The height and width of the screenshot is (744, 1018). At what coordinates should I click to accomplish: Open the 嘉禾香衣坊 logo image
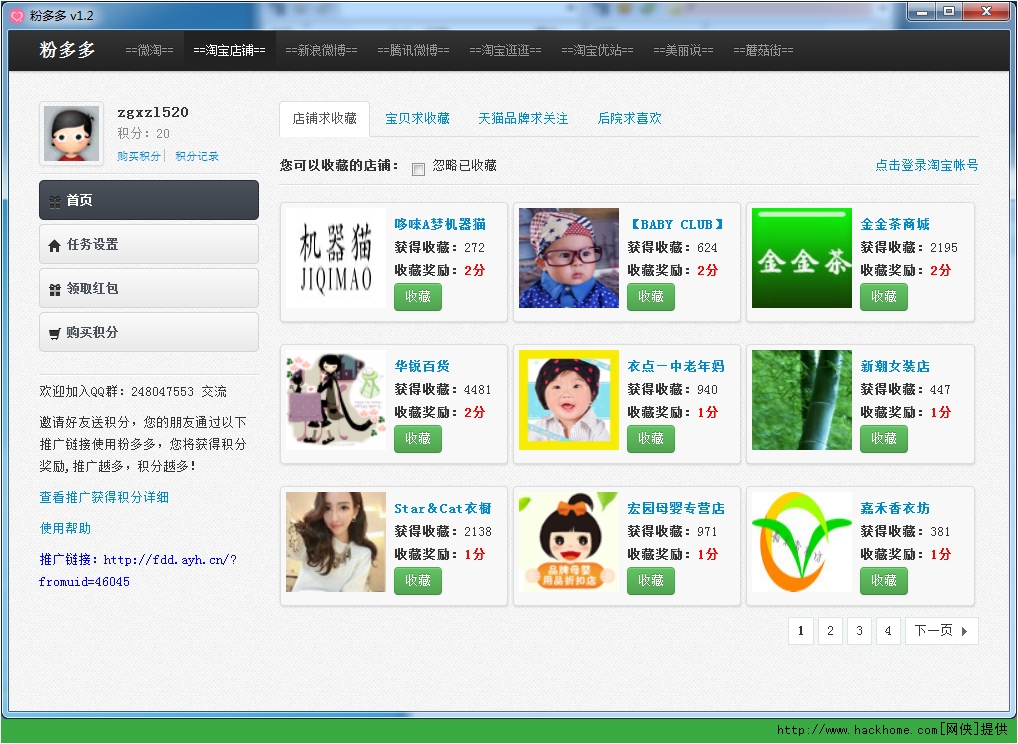(x=802, y=542)
